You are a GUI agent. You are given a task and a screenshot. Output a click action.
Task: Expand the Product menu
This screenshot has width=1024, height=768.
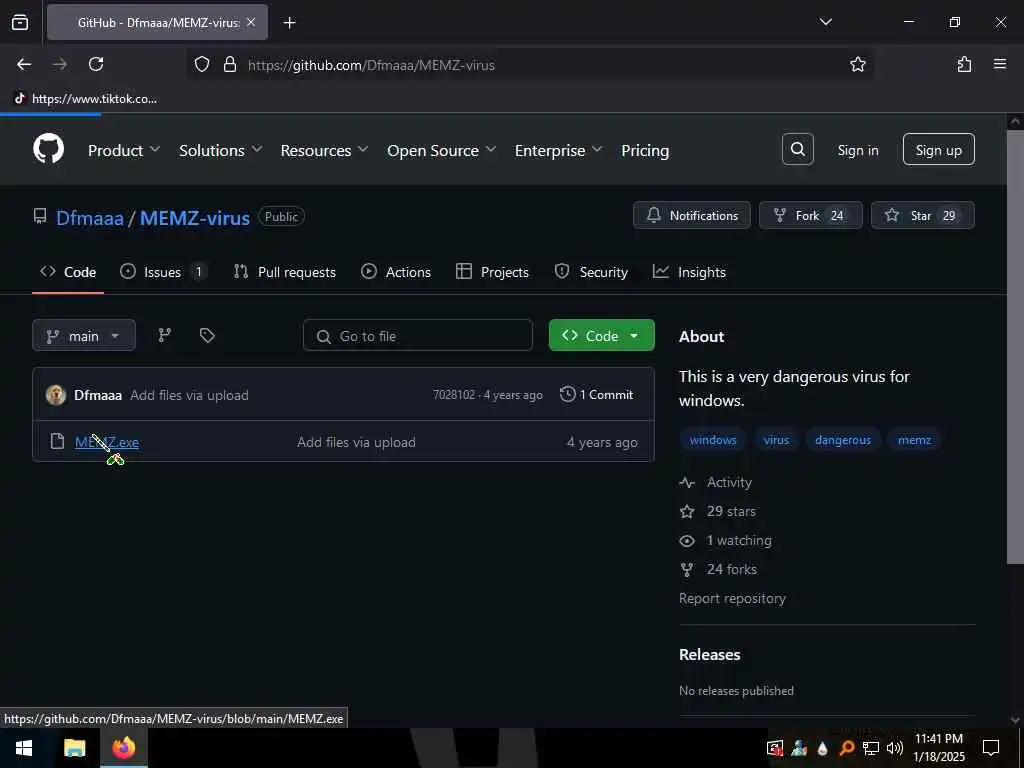124,150
